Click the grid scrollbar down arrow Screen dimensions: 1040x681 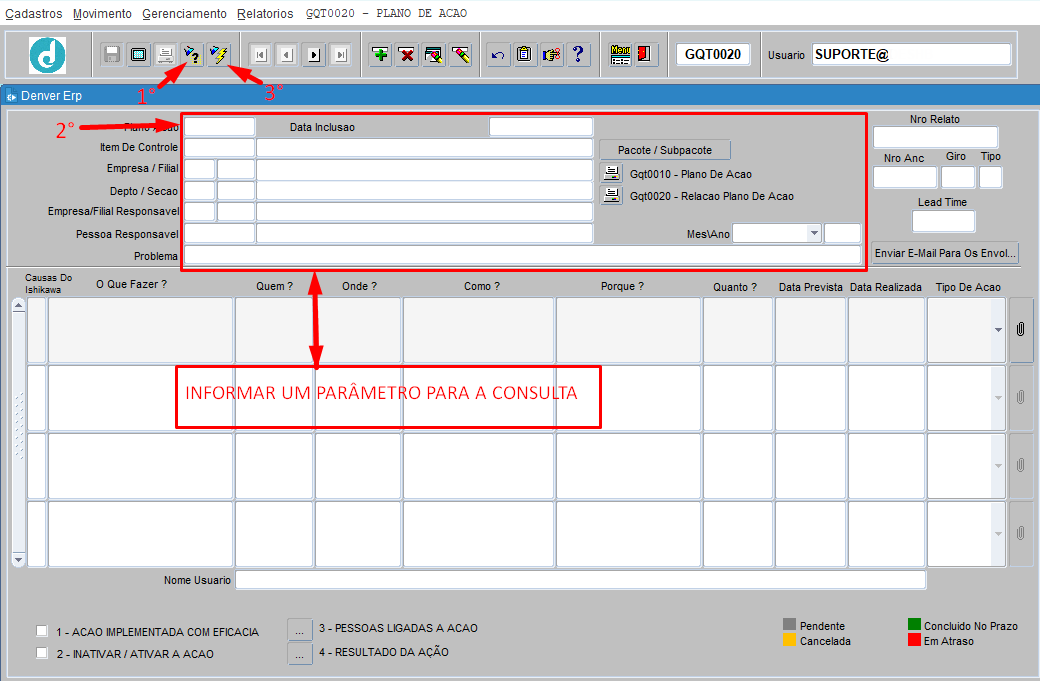click(19, 560)
